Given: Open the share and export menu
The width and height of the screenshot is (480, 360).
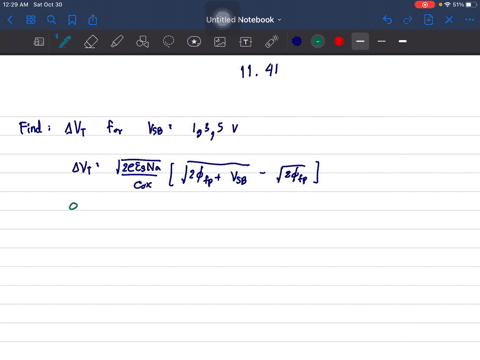Looking at the screenshot, I should coord(93,20).
